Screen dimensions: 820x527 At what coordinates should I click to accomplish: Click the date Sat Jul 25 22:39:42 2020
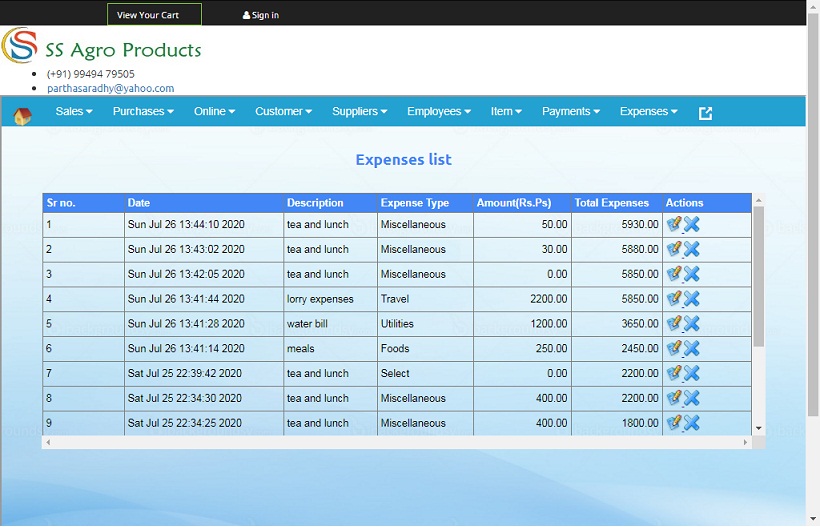(x=185, y=373)
